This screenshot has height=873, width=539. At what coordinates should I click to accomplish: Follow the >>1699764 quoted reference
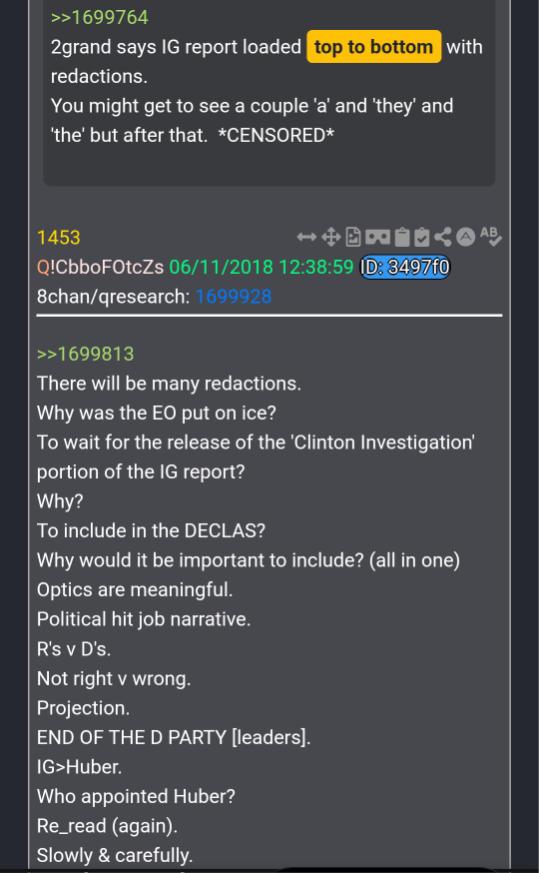click(x=100, y=17)
